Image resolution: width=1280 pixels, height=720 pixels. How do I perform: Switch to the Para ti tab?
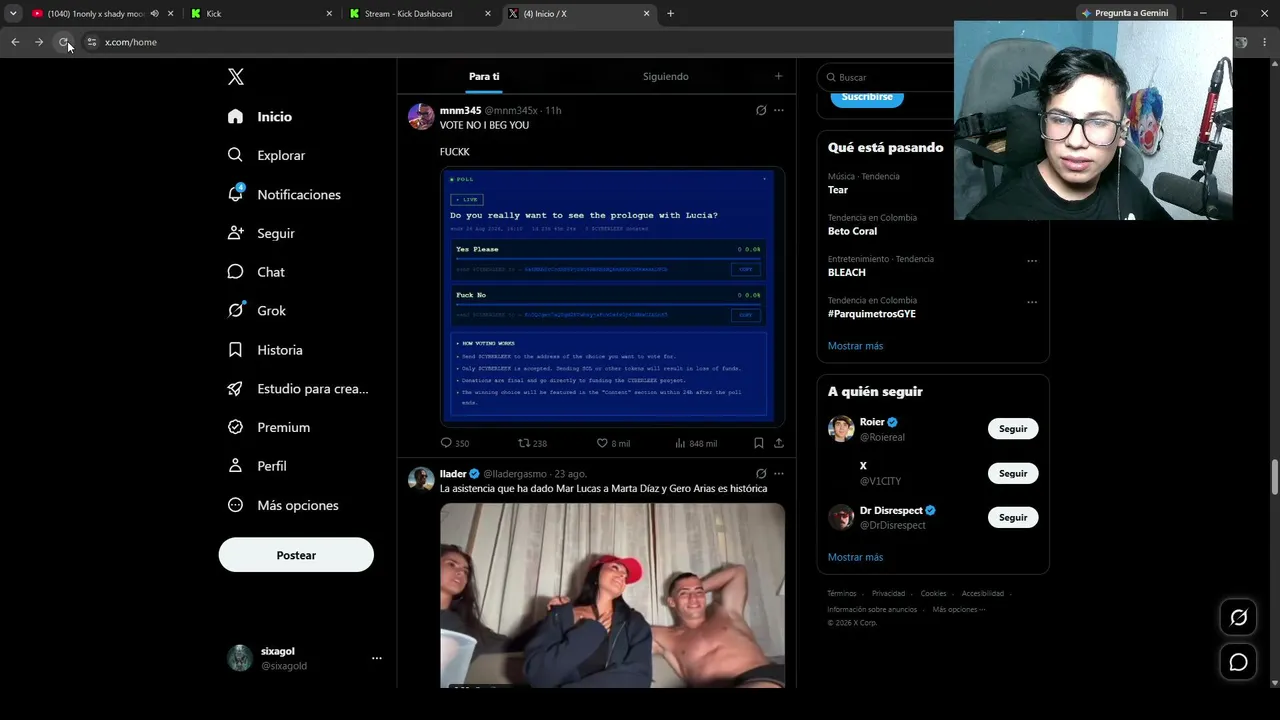click(x=484, y=77)
